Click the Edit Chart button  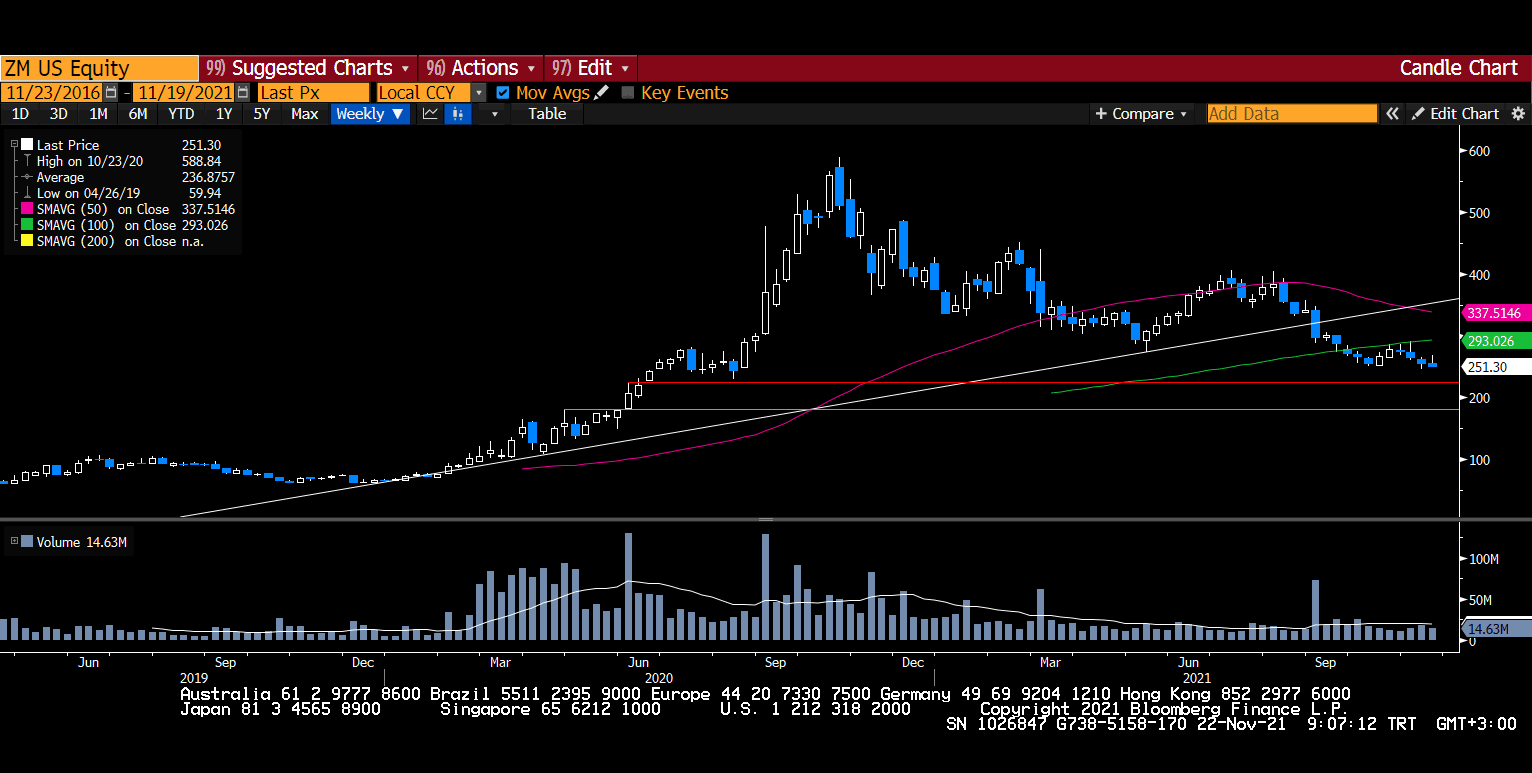tap(1455, 113)
